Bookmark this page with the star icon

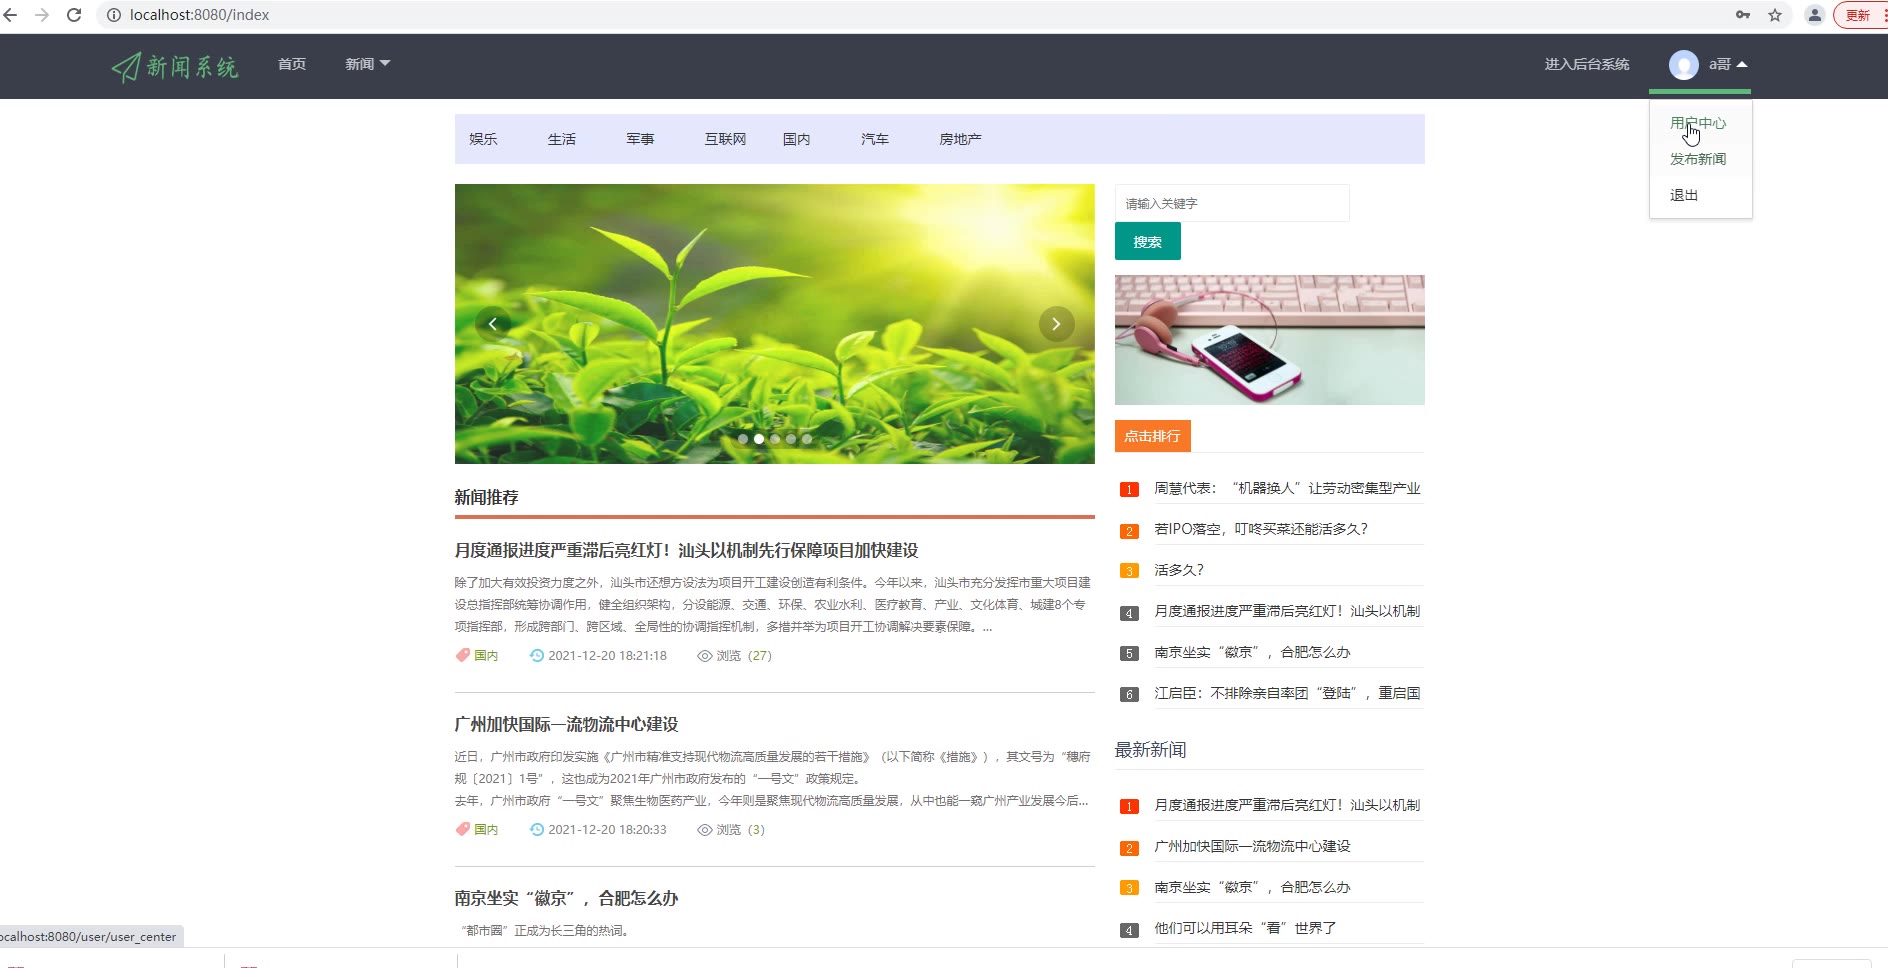coord(1775,15)
